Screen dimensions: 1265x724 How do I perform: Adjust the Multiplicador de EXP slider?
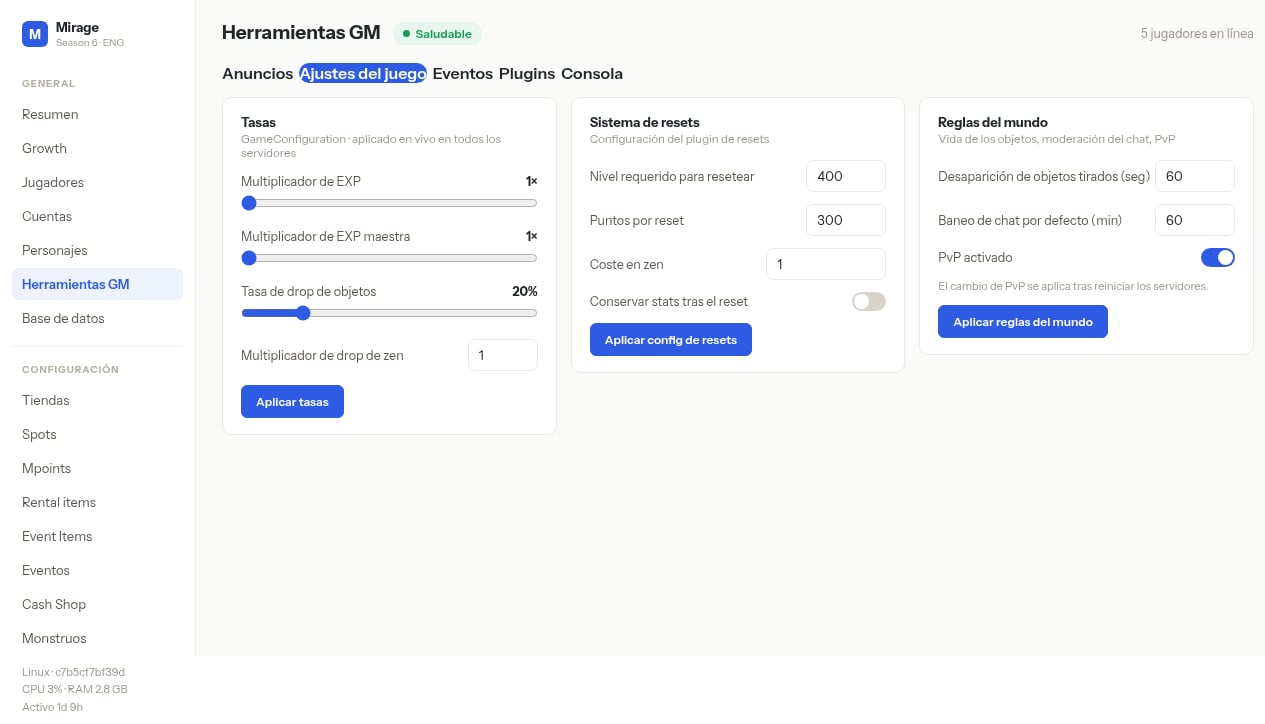pyautogui.click(x=389, y=203)
